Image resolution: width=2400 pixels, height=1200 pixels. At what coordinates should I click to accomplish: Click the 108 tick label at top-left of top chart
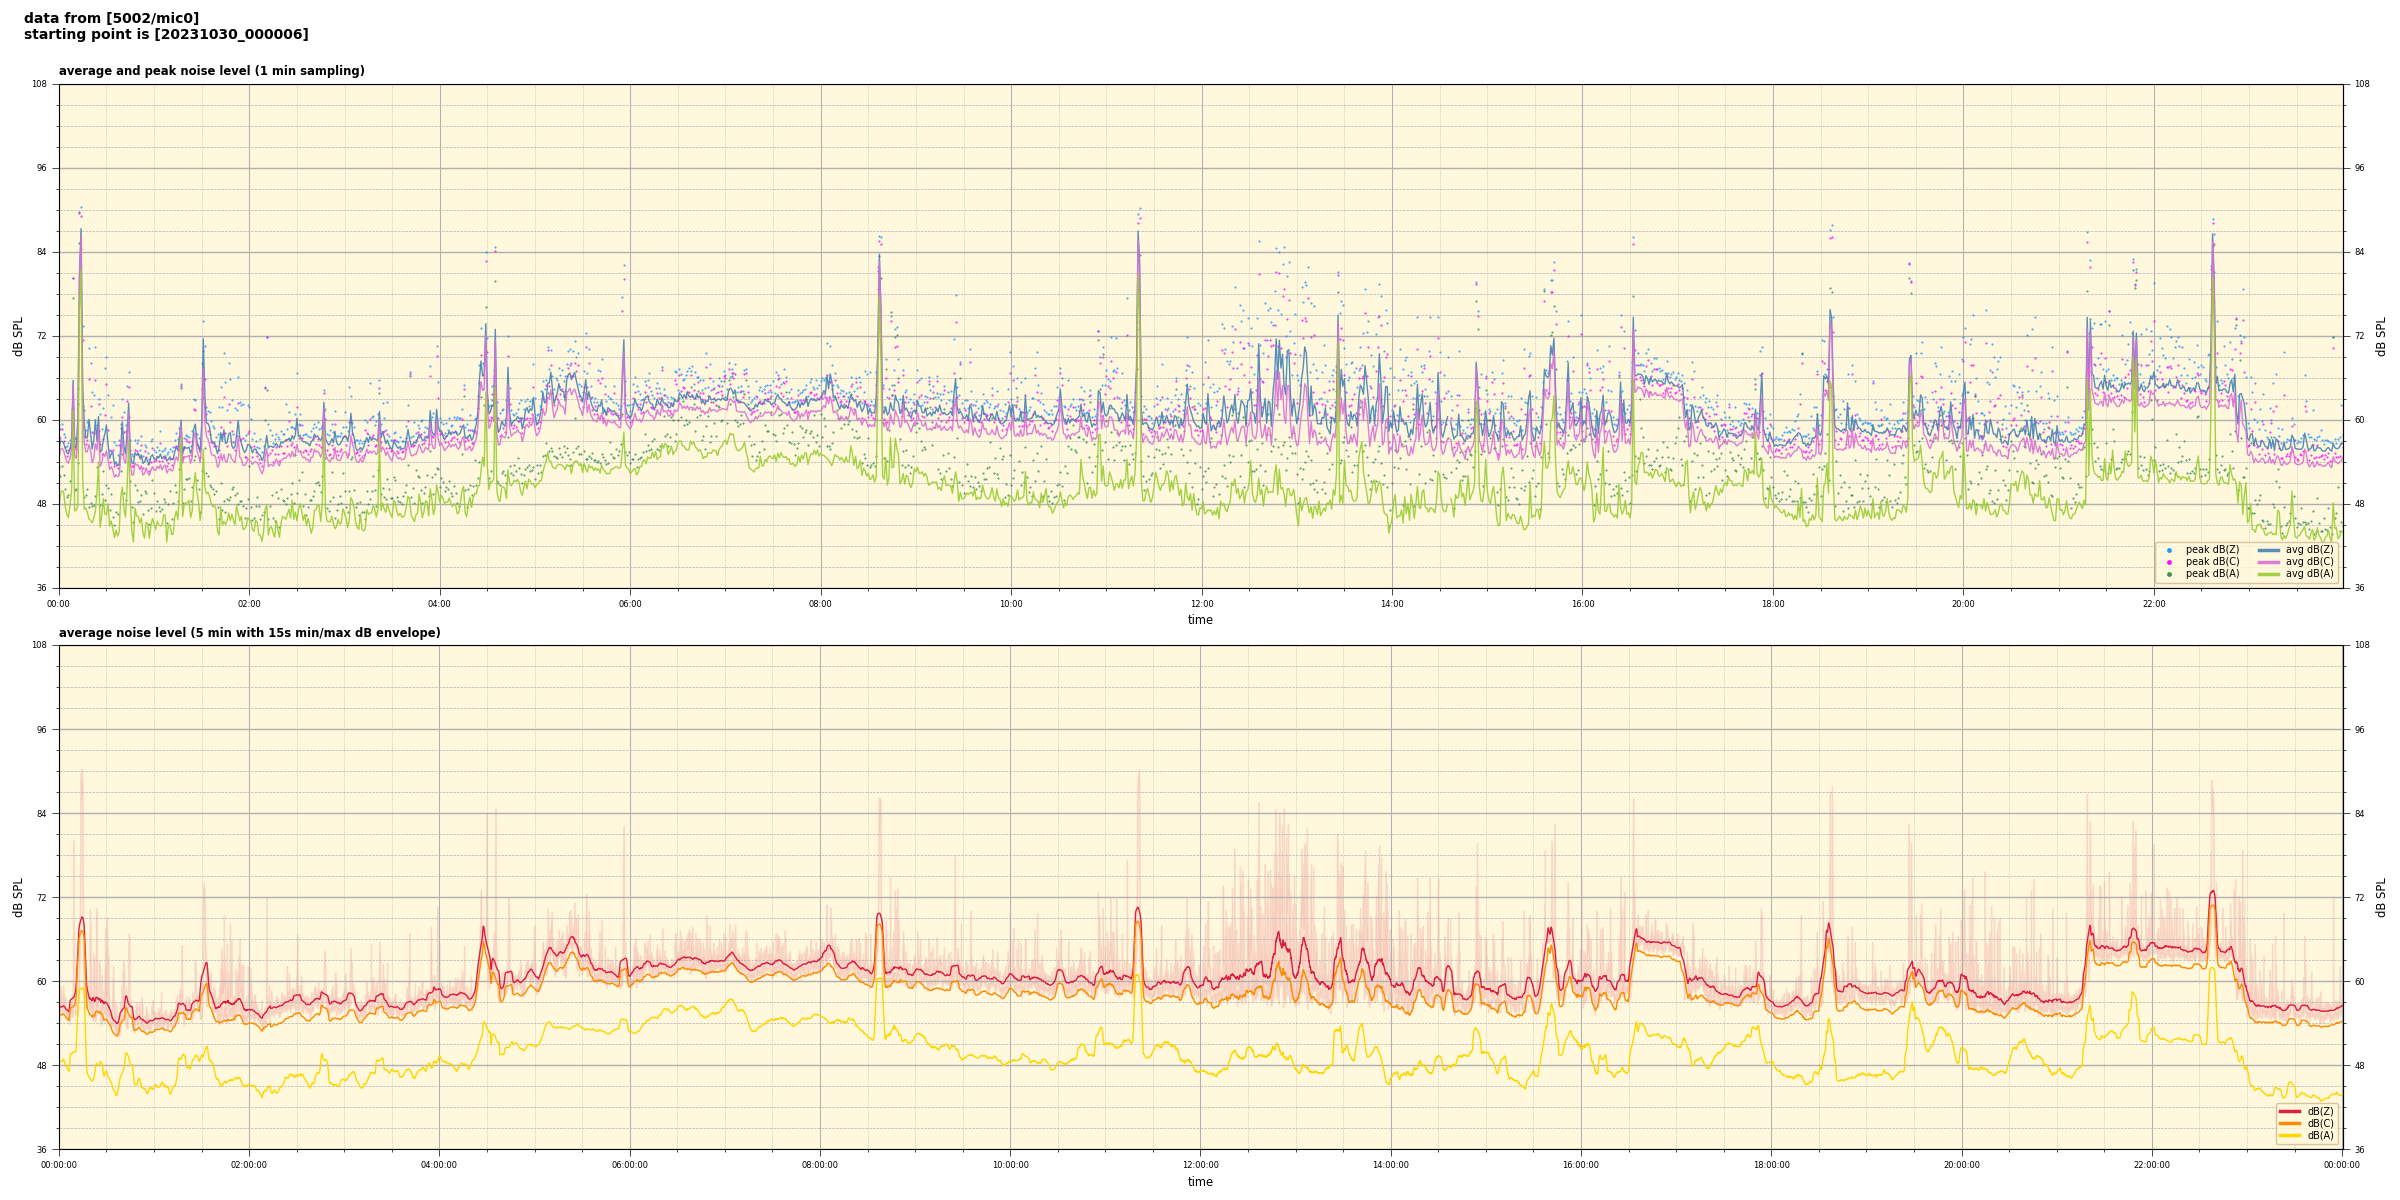click(40, 84)
